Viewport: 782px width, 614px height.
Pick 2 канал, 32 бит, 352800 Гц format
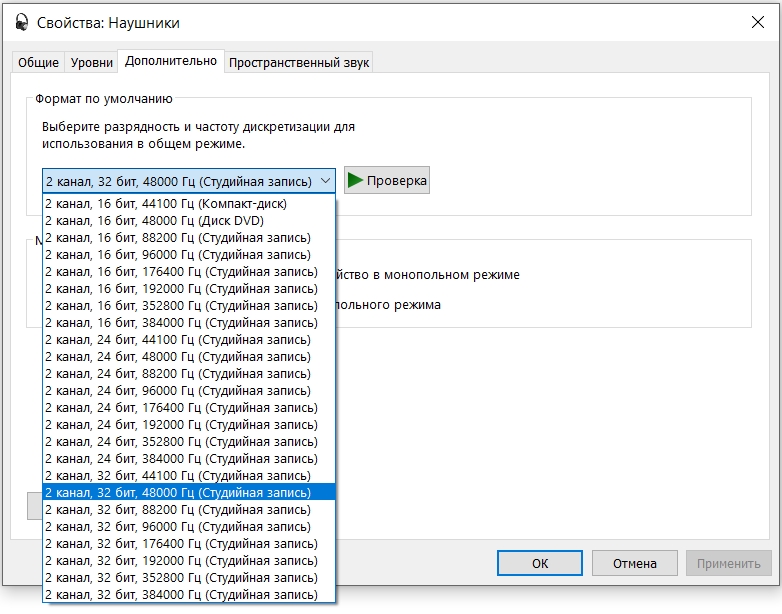pos(189,578)
